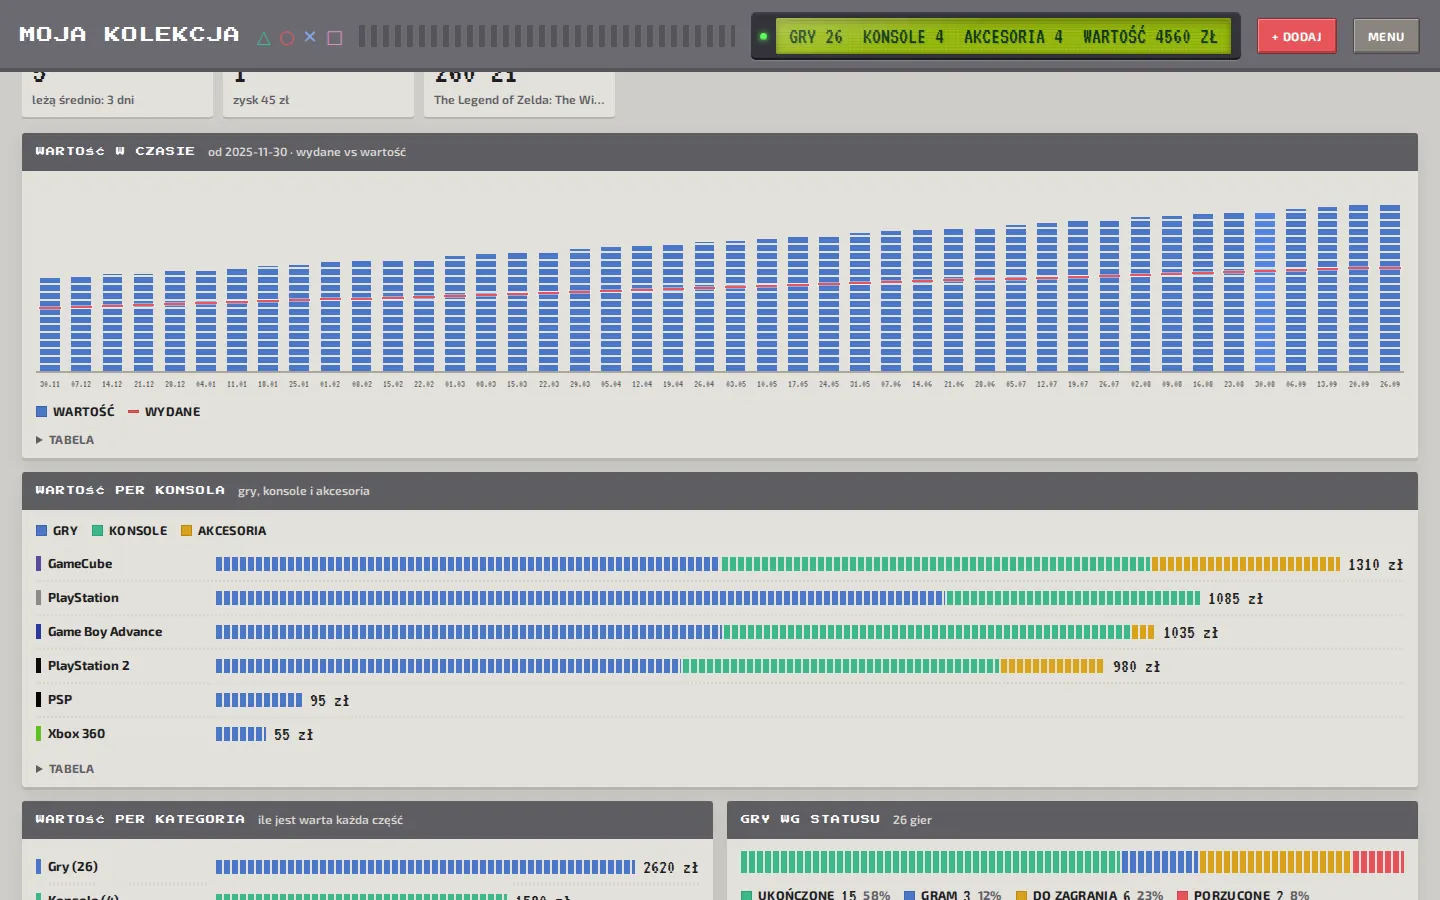
Task: Click the pink square icon in header
Action: 335,38
